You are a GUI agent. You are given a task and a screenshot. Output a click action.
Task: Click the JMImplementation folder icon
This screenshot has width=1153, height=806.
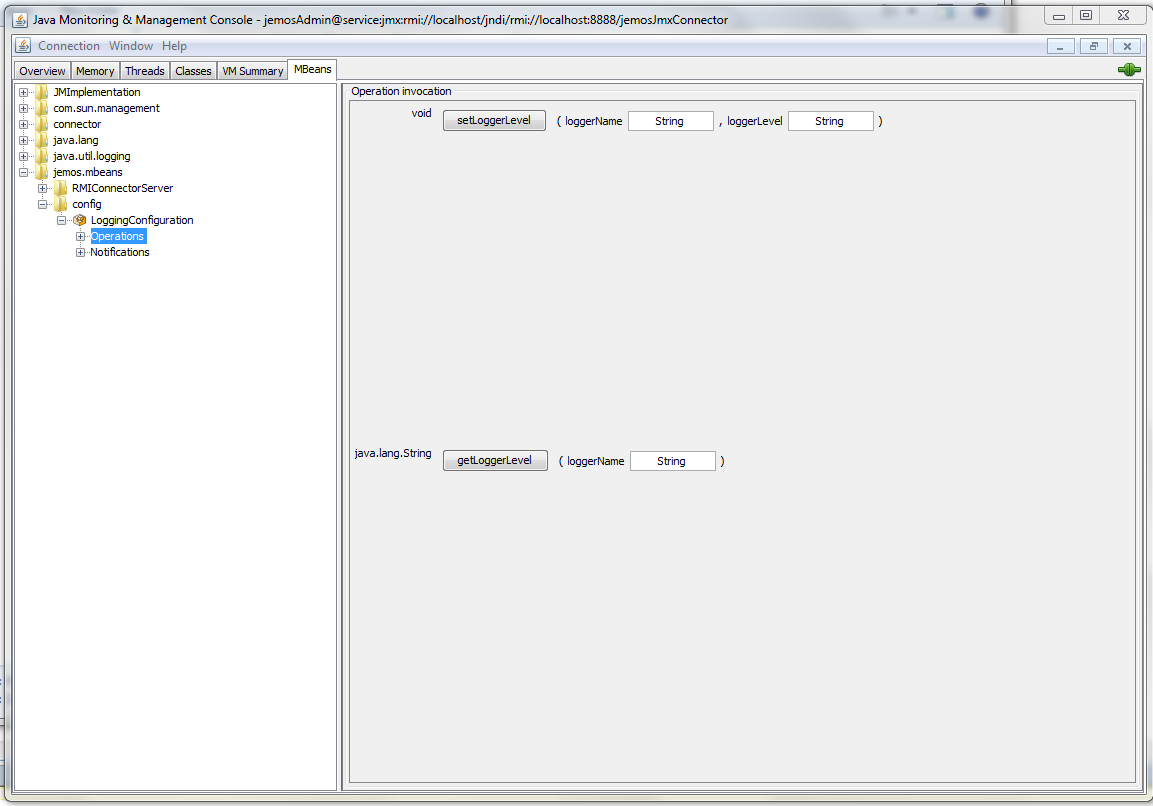[x=42, y=92]
